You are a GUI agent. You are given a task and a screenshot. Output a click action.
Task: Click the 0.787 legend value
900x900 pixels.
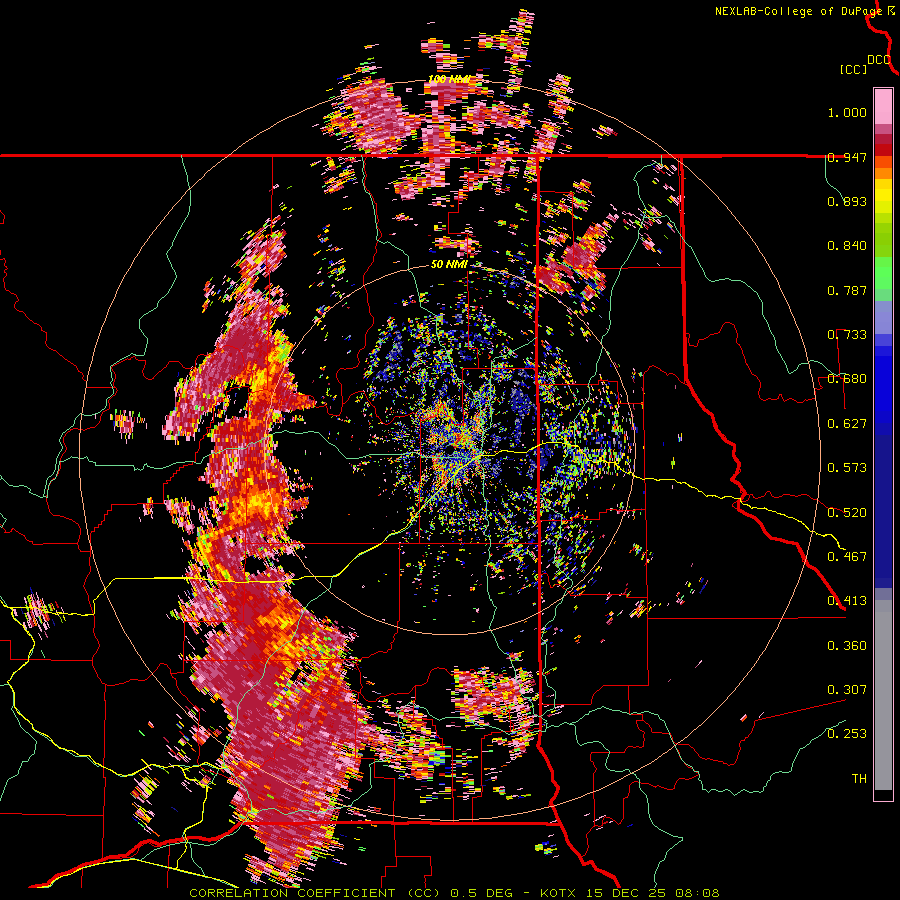point(847,290)
